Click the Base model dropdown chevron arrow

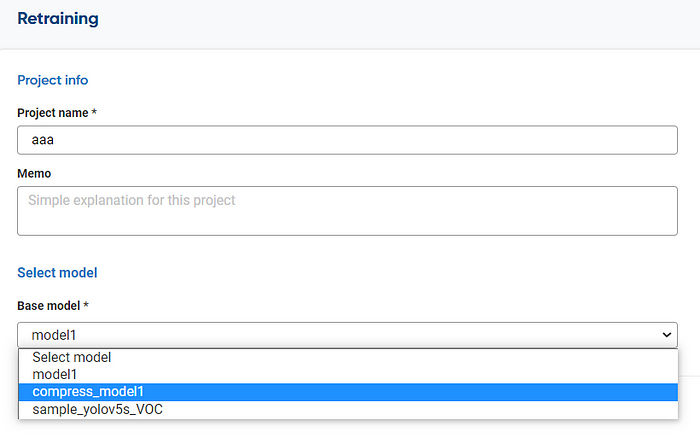(x=667, y=335)
